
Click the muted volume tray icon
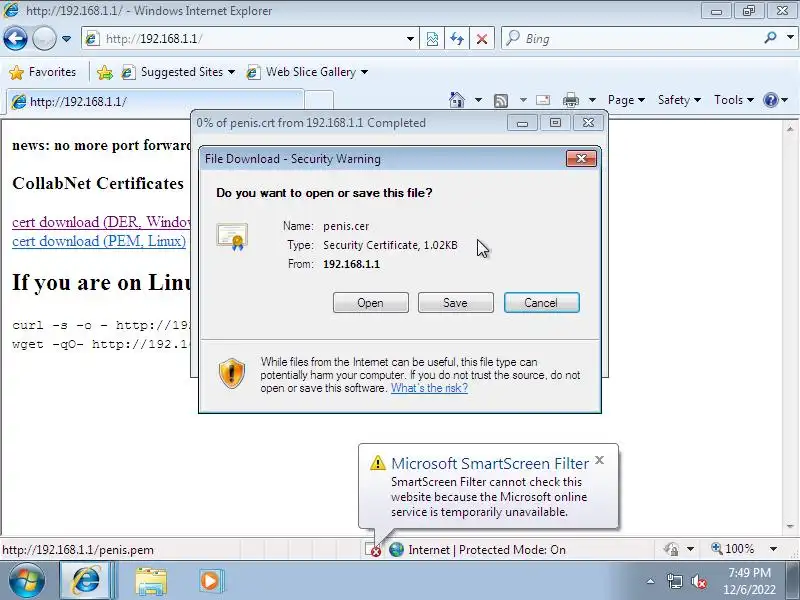click(x=698, y=581)
